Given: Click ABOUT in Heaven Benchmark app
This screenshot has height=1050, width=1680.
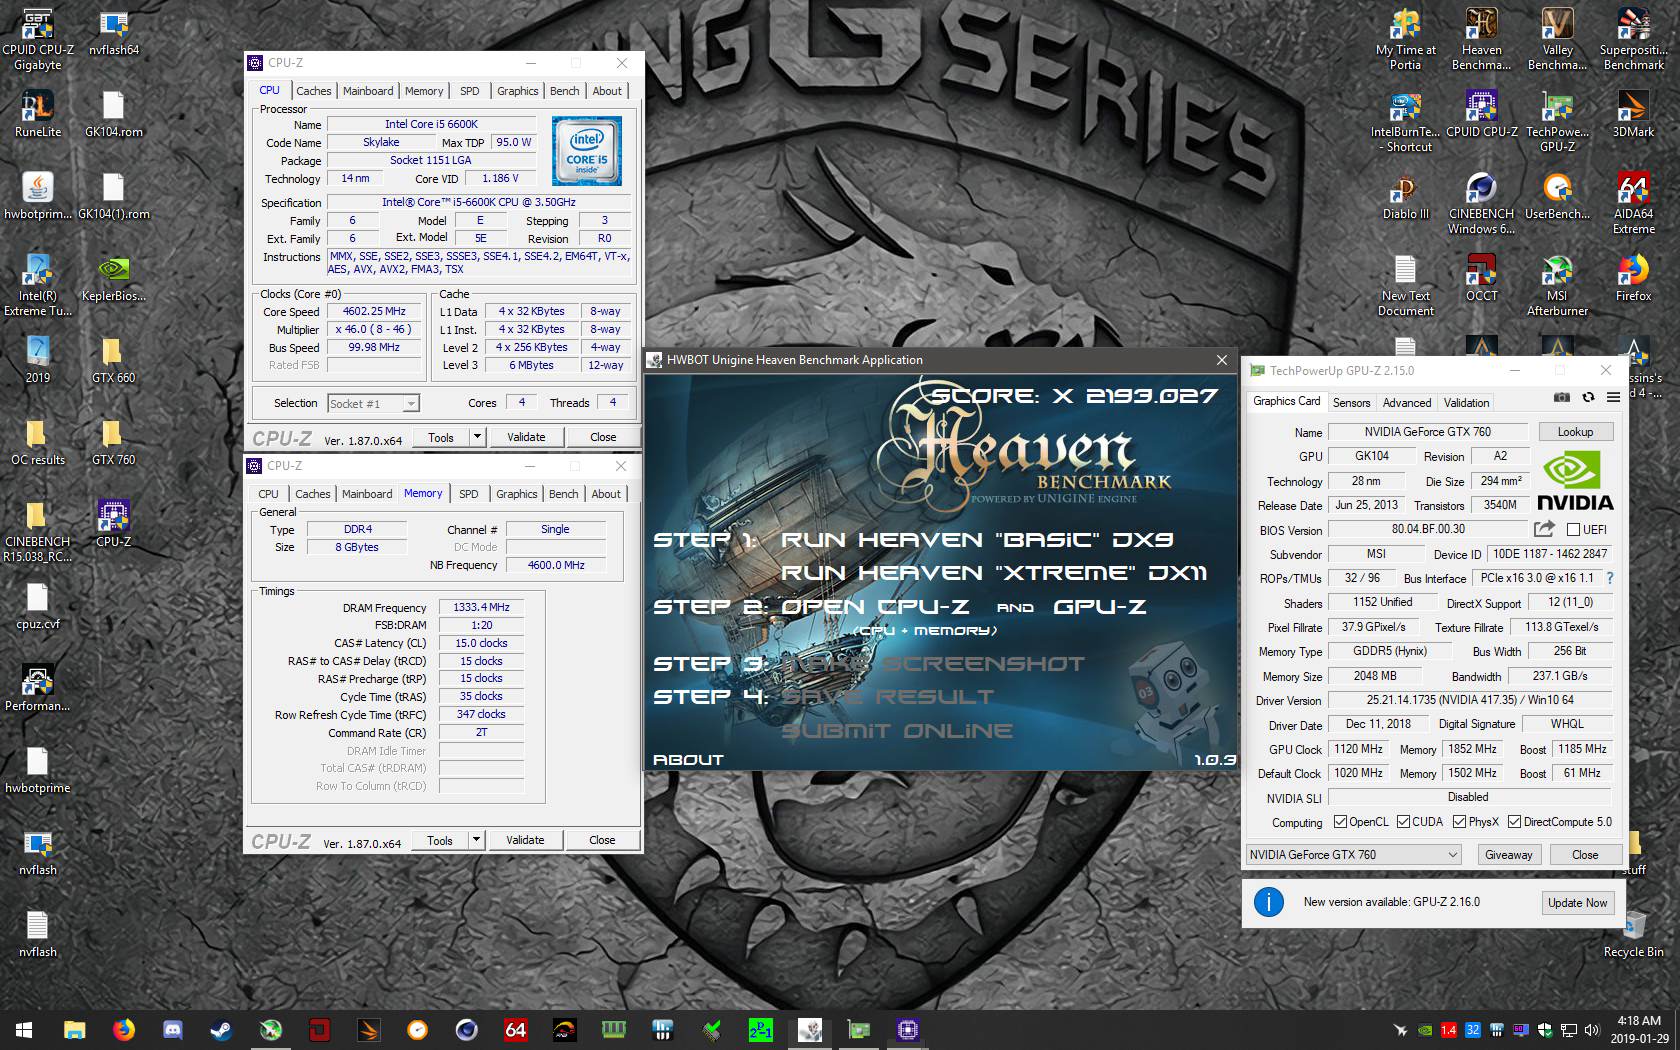Looking at the screenshot, I should tap(688, 760).
